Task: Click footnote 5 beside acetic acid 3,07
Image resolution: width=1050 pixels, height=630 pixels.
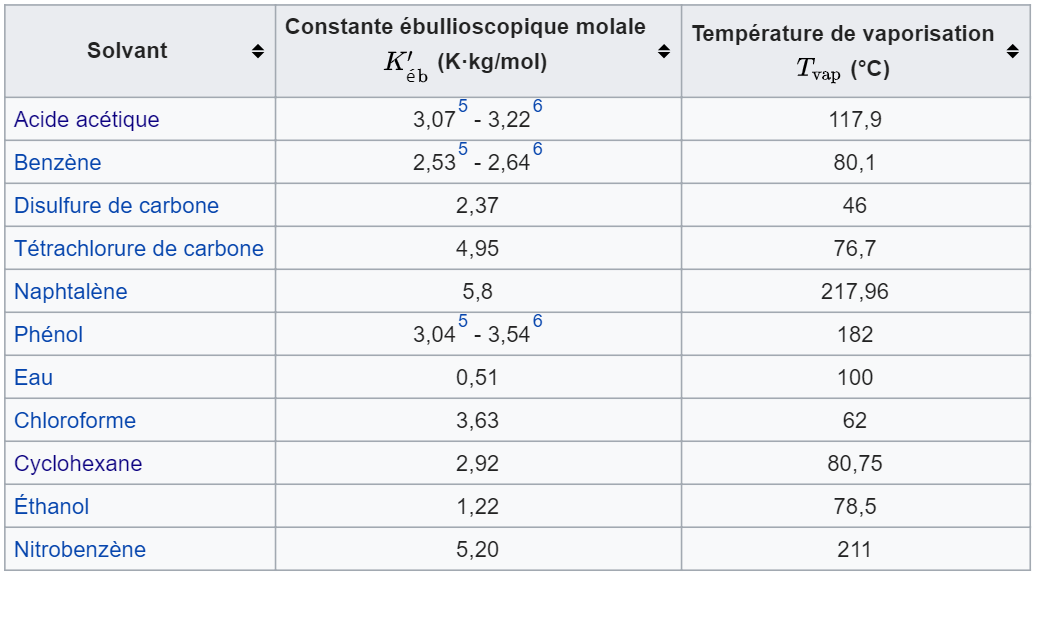Action: [x=463, y=107]
